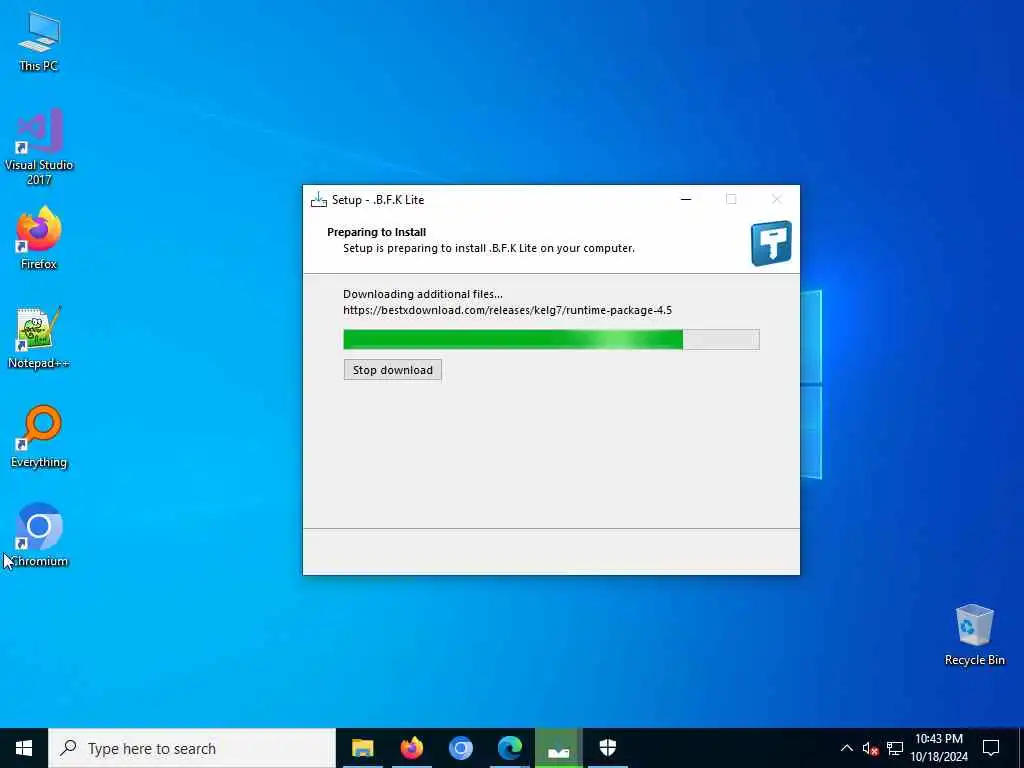Click the greyed-out close button of the Setup window
1024x768 pixels.
point(776,199)
